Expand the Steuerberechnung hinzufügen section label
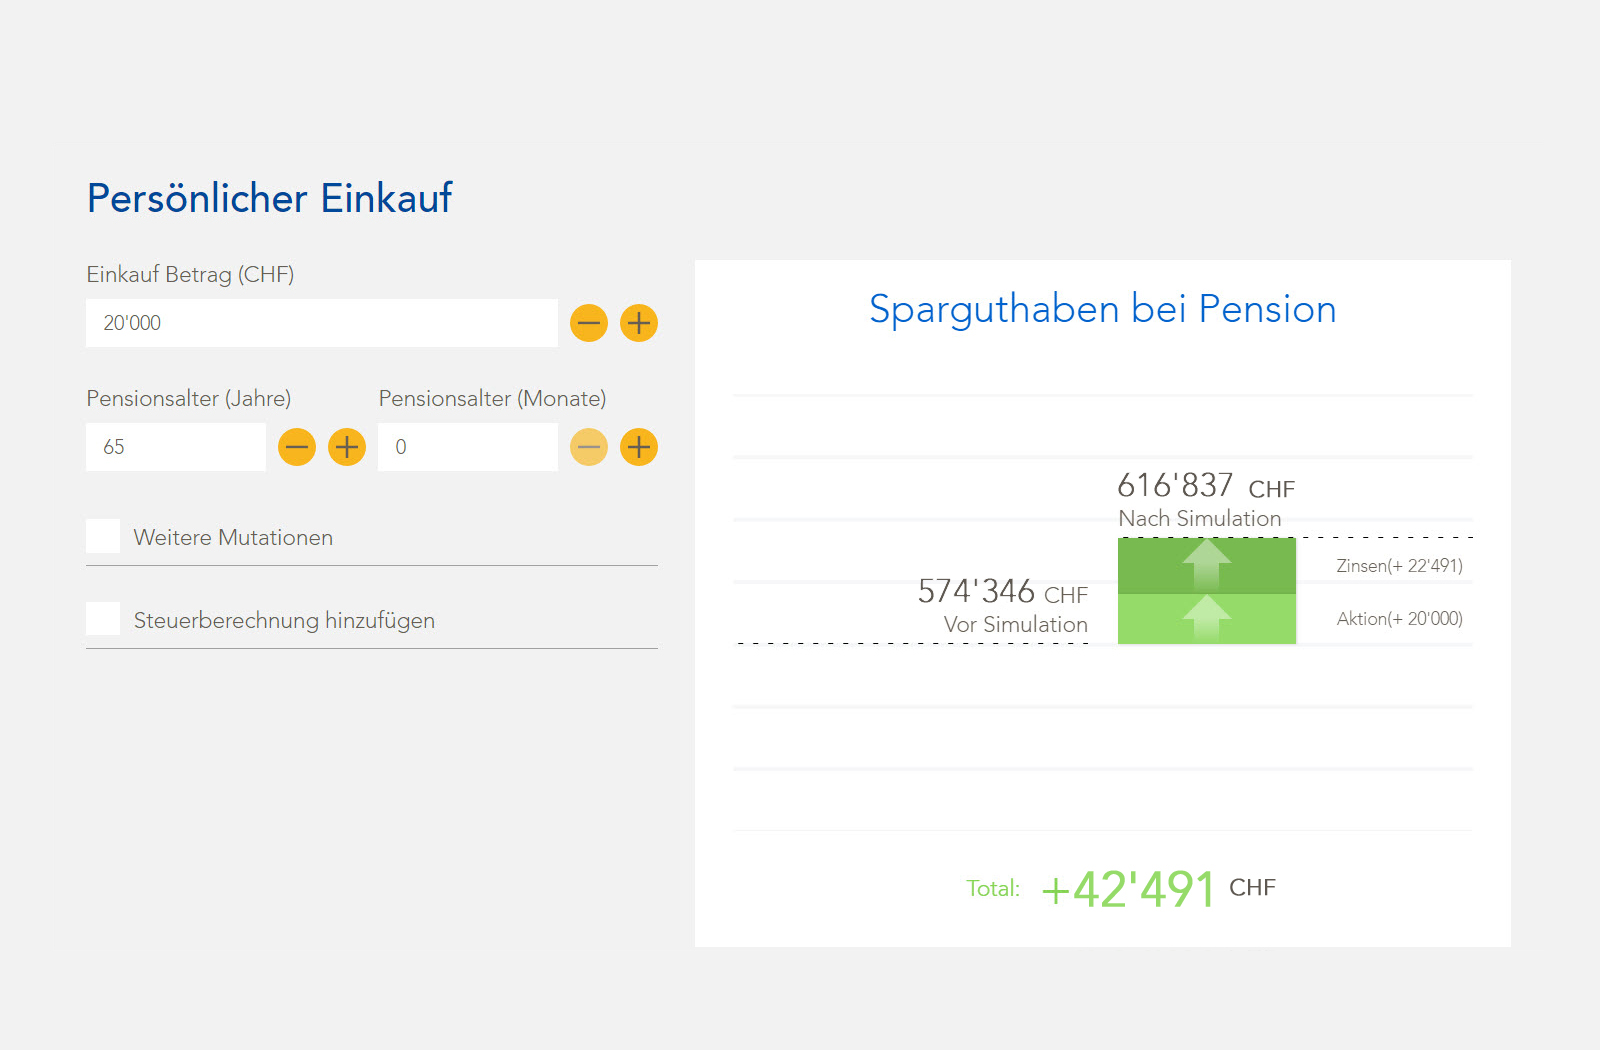The height and width of the screenshot is (1050, 1600). [x=284, y=621]
